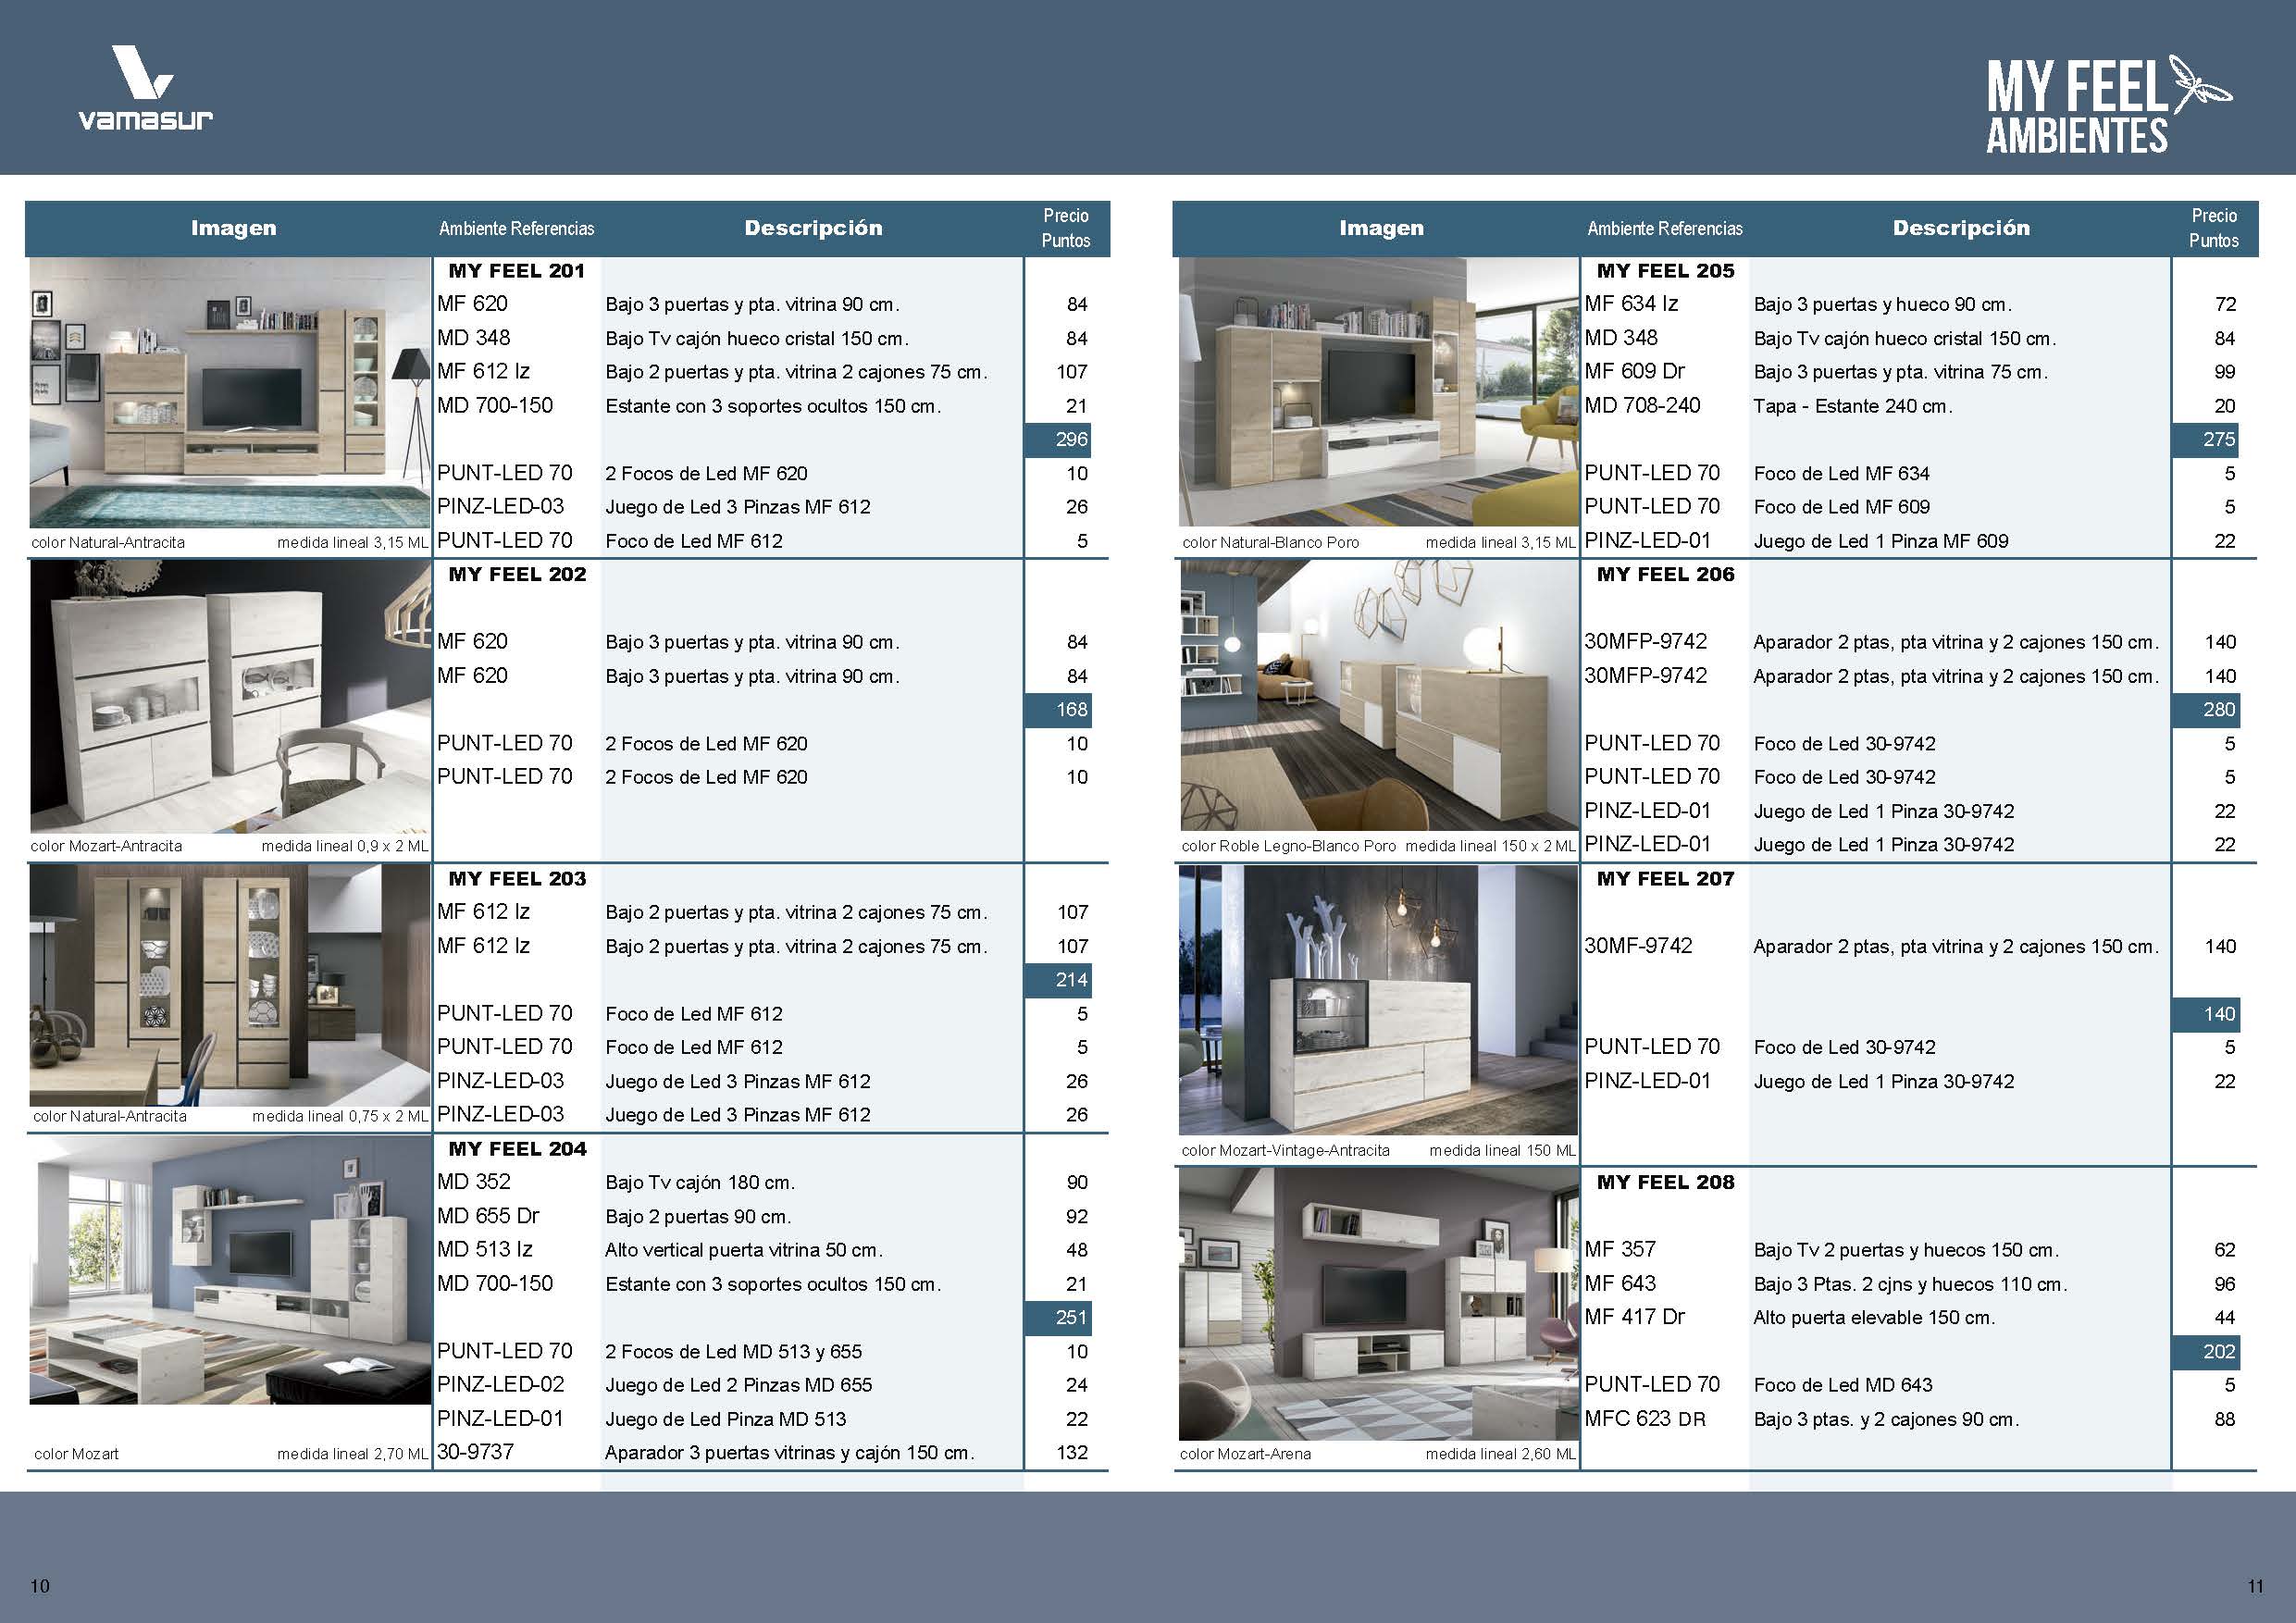2296x1623 pixels.
Task: Click description 'Alto vertical puerta vitrina 50 cm.'
Action: 744,1250
